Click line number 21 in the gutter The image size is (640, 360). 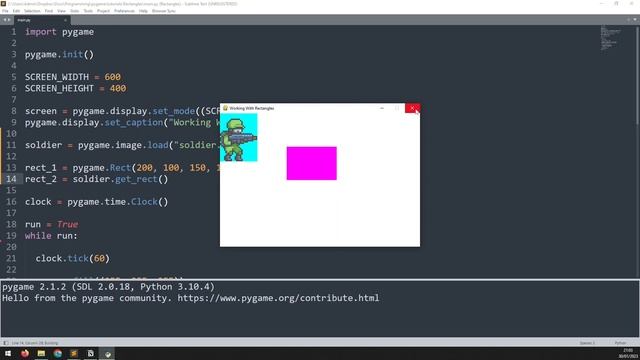pyautogui.click(x=11, y=258)
